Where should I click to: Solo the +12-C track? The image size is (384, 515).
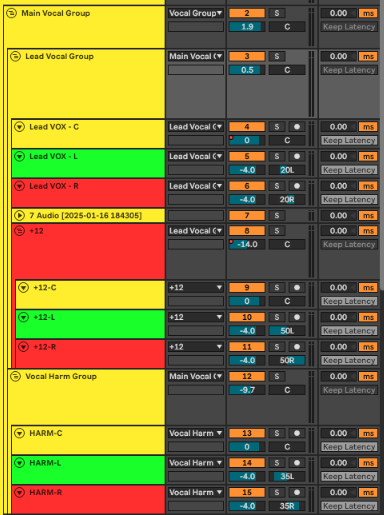click(x=277, y=288)
